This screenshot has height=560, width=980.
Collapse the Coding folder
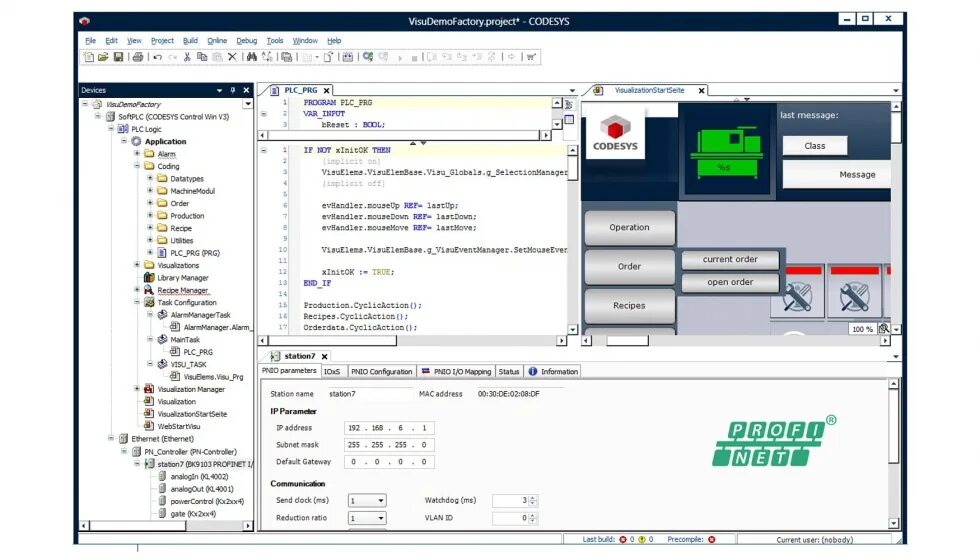click(x=137, y=166)
